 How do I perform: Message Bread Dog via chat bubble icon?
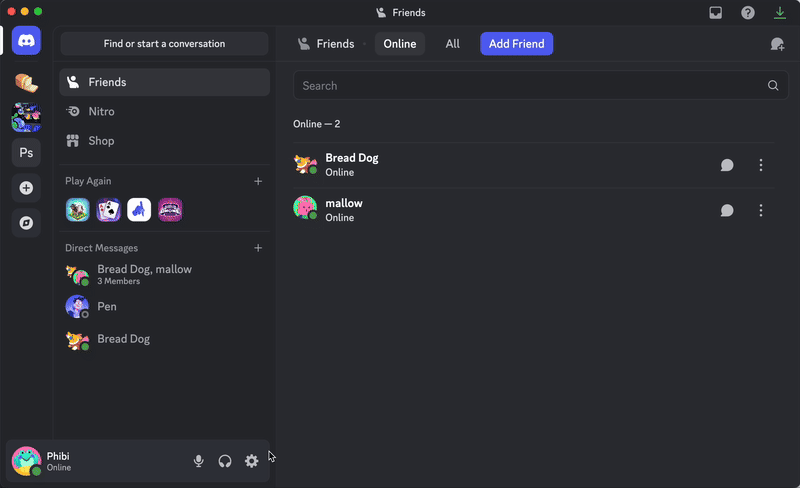tap(727, 165)
